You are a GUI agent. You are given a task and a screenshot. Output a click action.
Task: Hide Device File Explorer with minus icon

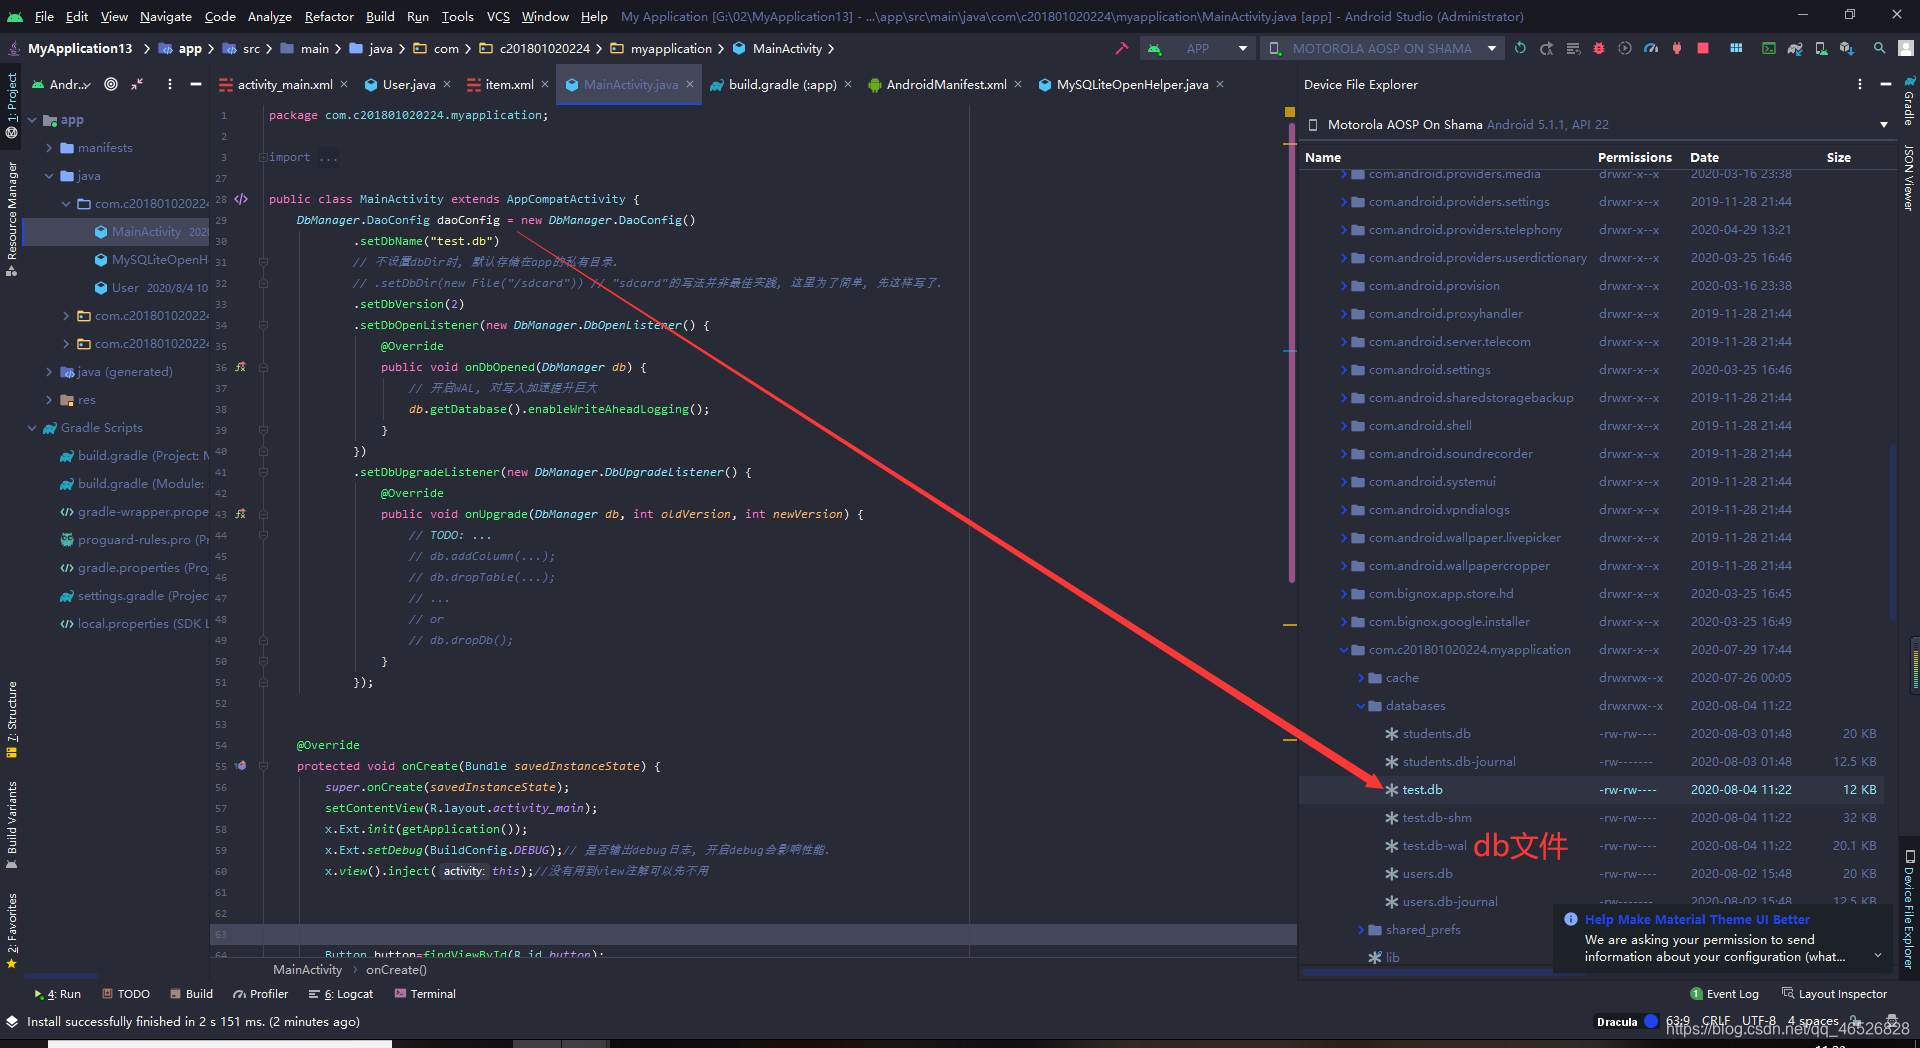(x=1886, y=85)
